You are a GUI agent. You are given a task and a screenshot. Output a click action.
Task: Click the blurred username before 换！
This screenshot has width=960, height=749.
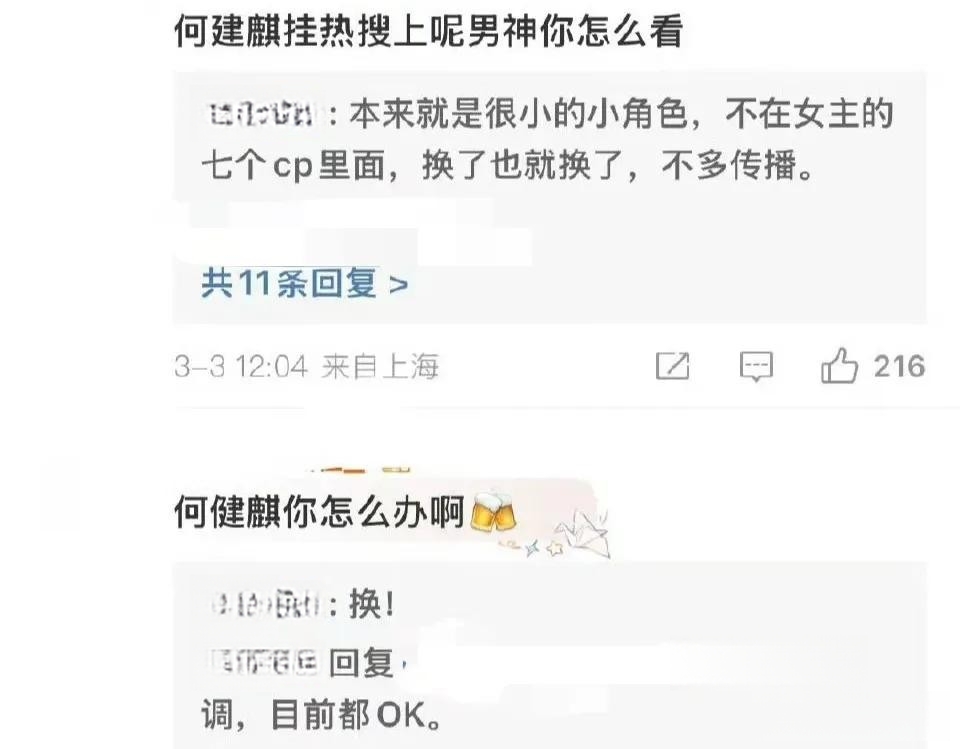pyautogui.click(x=266, y=605)
